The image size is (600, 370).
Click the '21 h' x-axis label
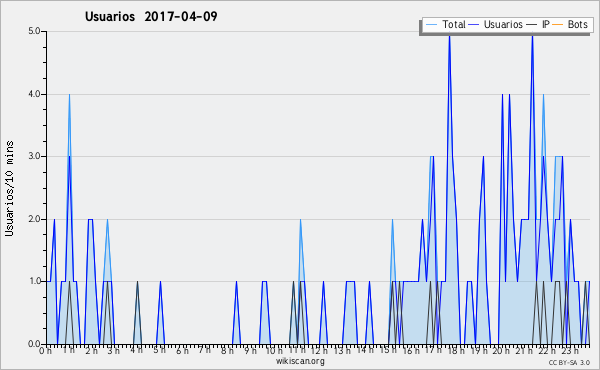(x=523, y=350)
